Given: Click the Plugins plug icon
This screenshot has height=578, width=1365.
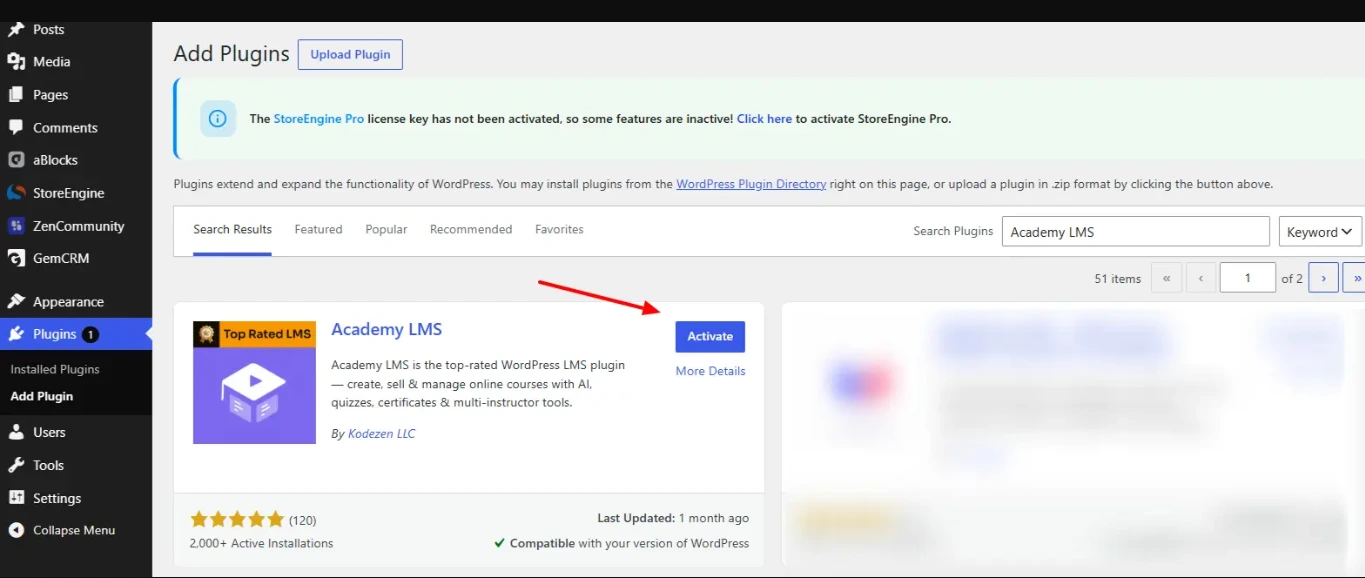Looking at the screenshot, I should pos(16,334).
